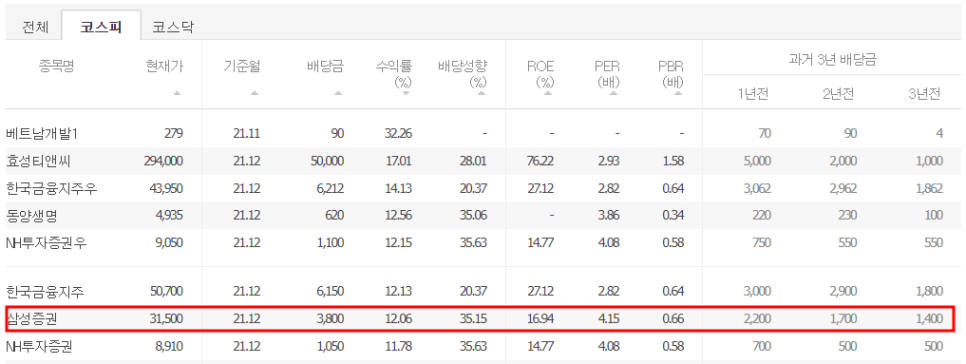Click the 종목명 column header
The width and height of the screenshot is (966, 364).
point(56,66)
